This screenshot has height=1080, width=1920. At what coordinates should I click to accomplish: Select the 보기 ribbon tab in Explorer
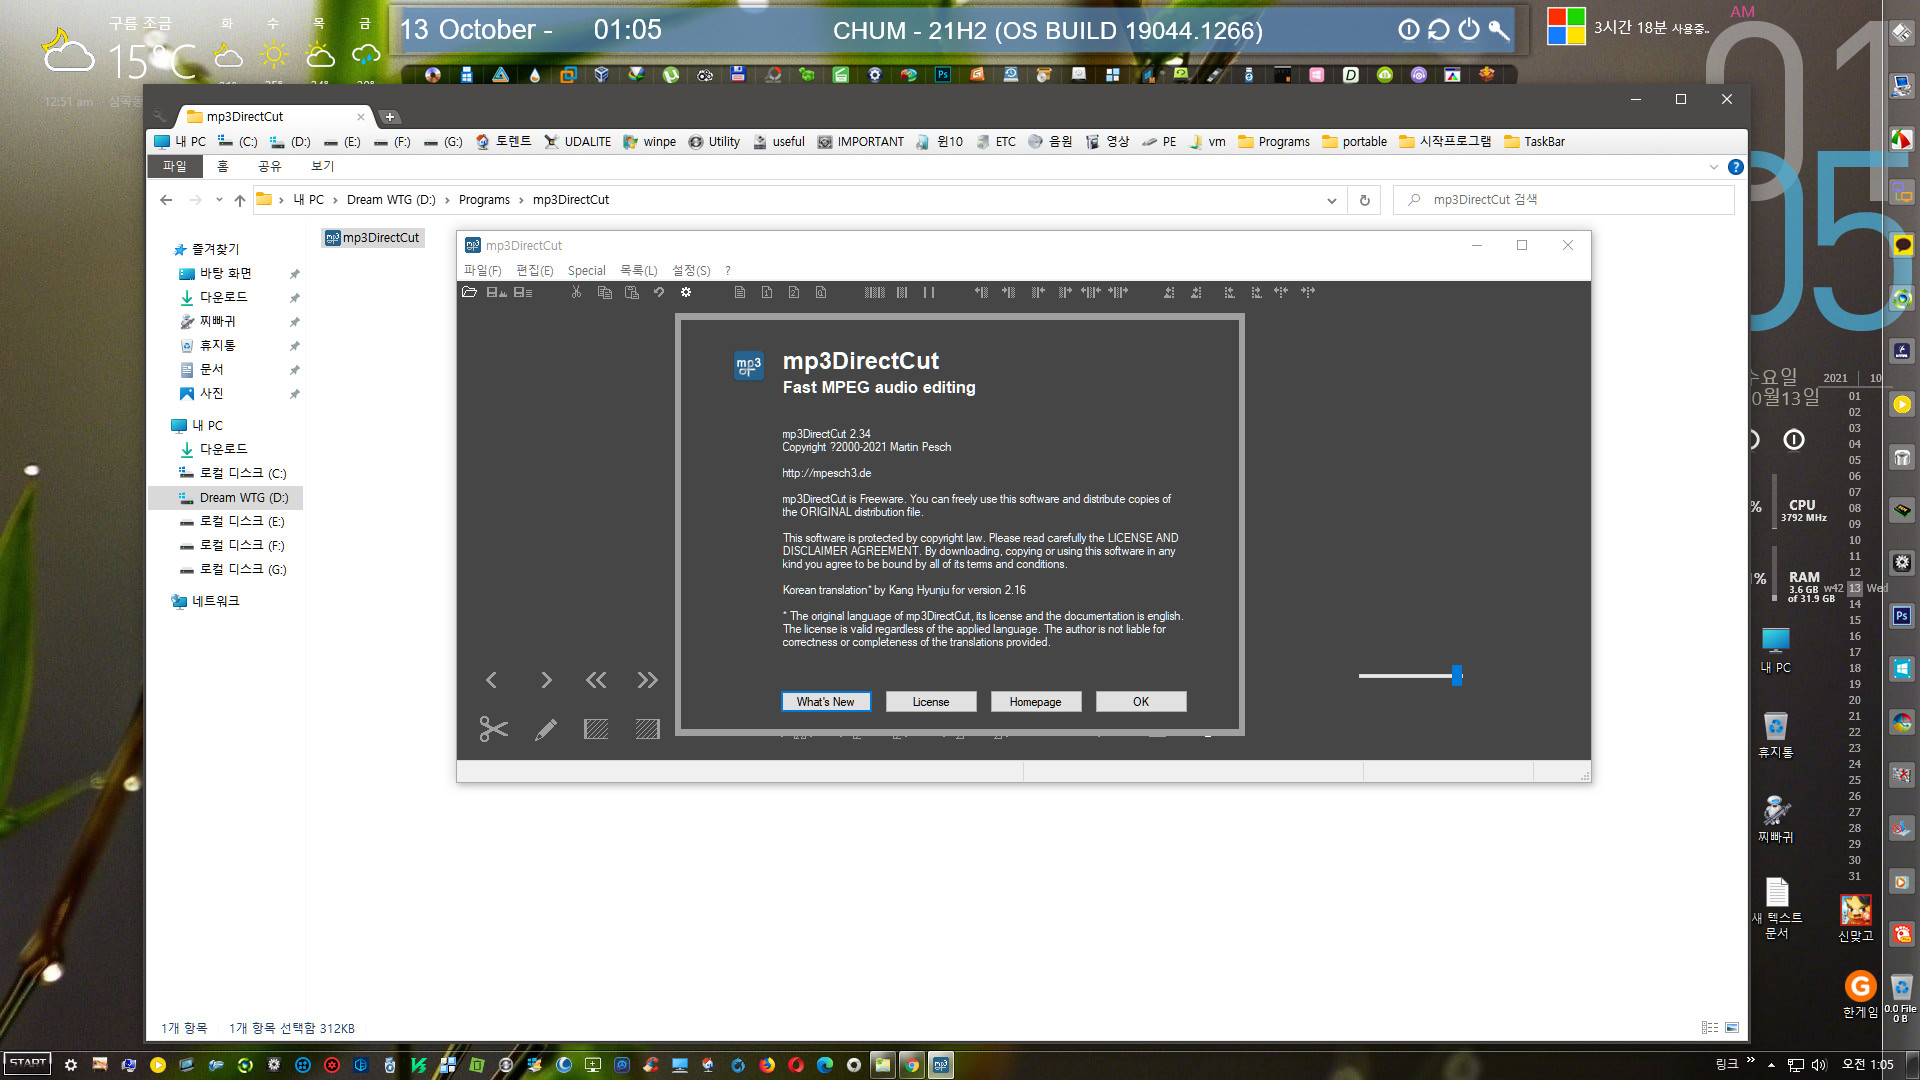322,166
